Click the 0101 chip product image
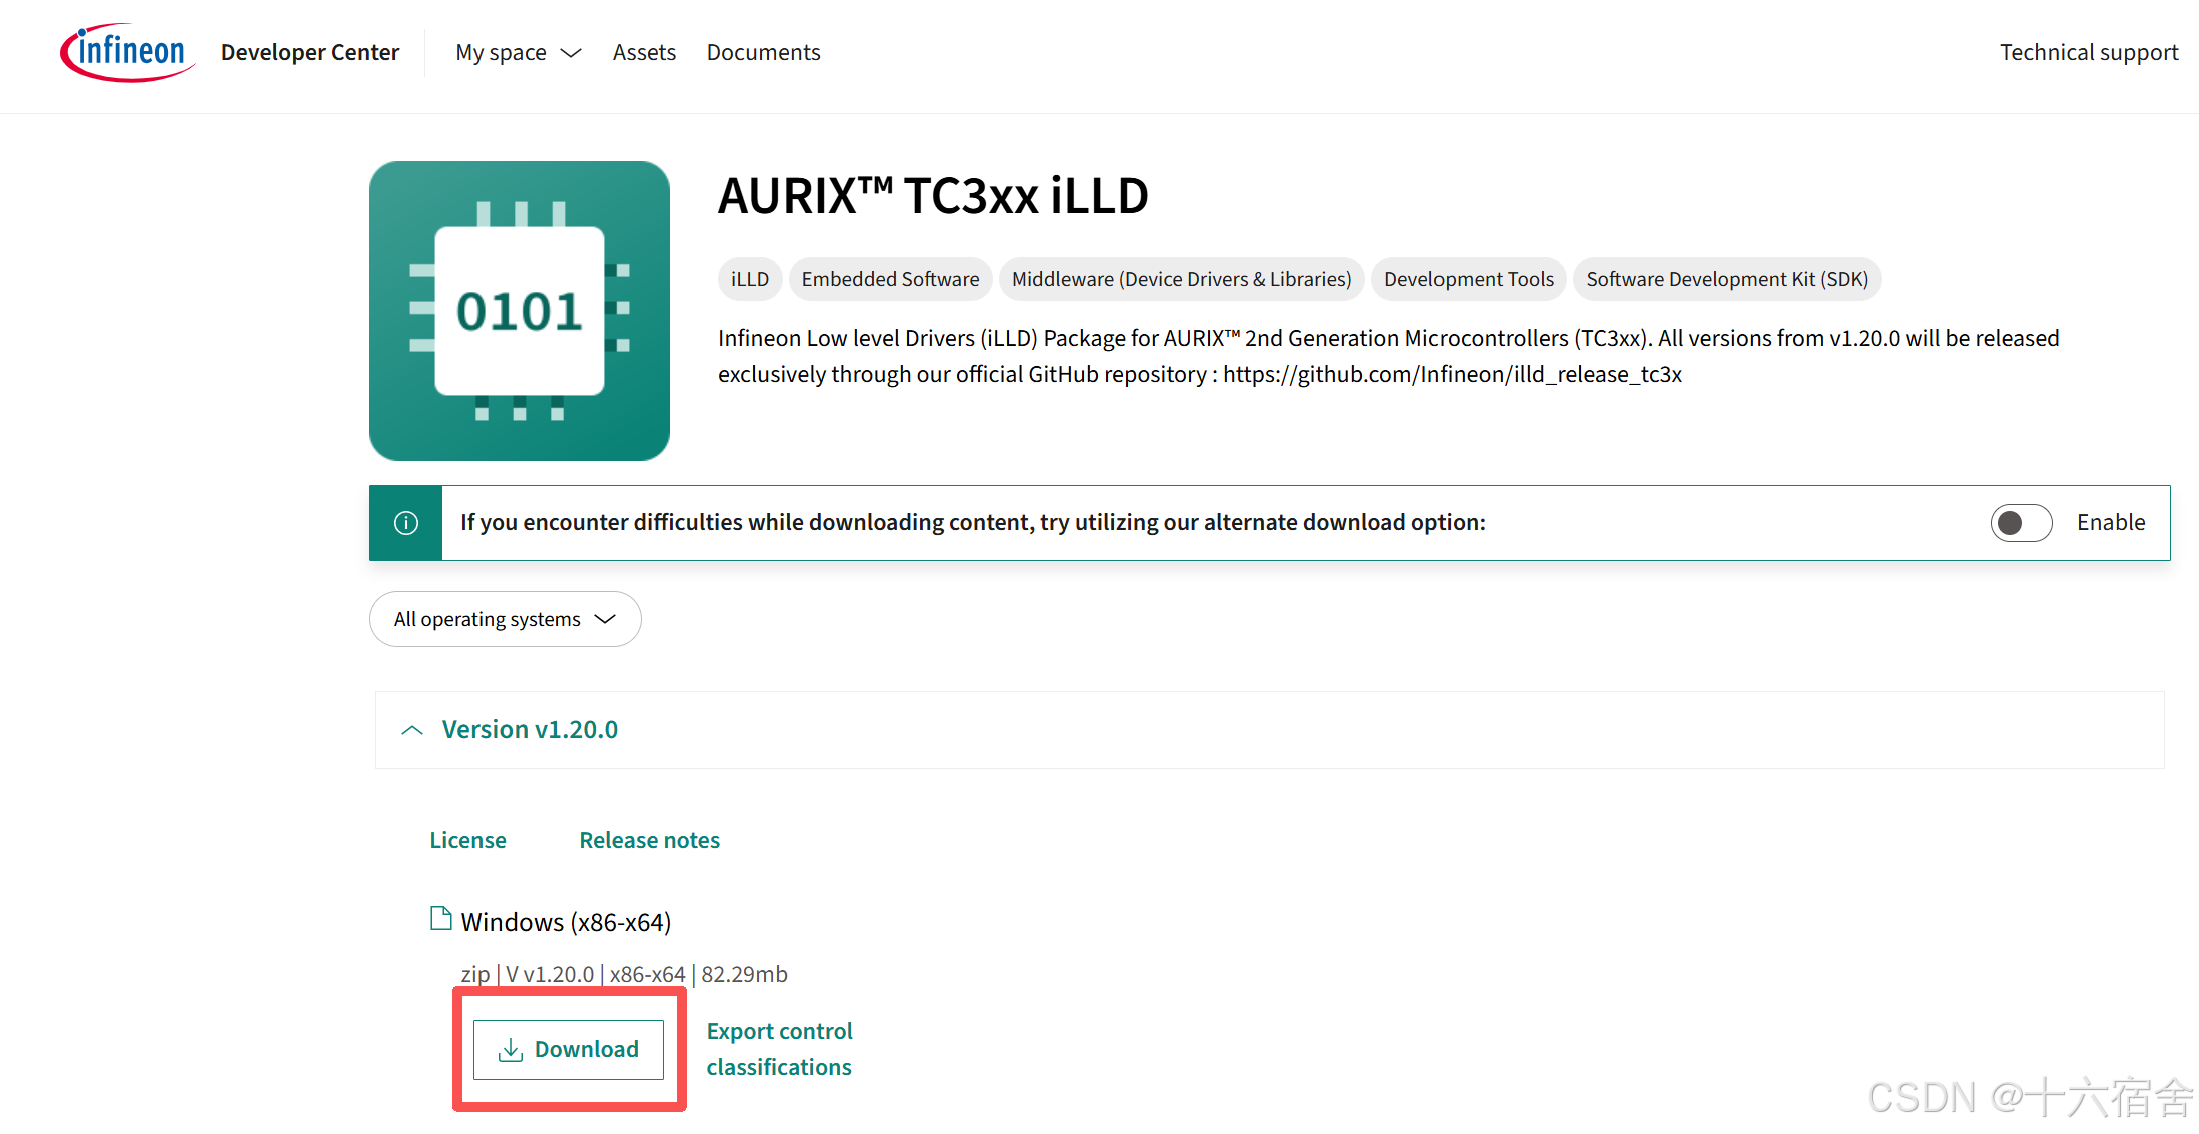Viewport: 2199px width, 1134px height. pyautogui.click(x=519, y=311)
